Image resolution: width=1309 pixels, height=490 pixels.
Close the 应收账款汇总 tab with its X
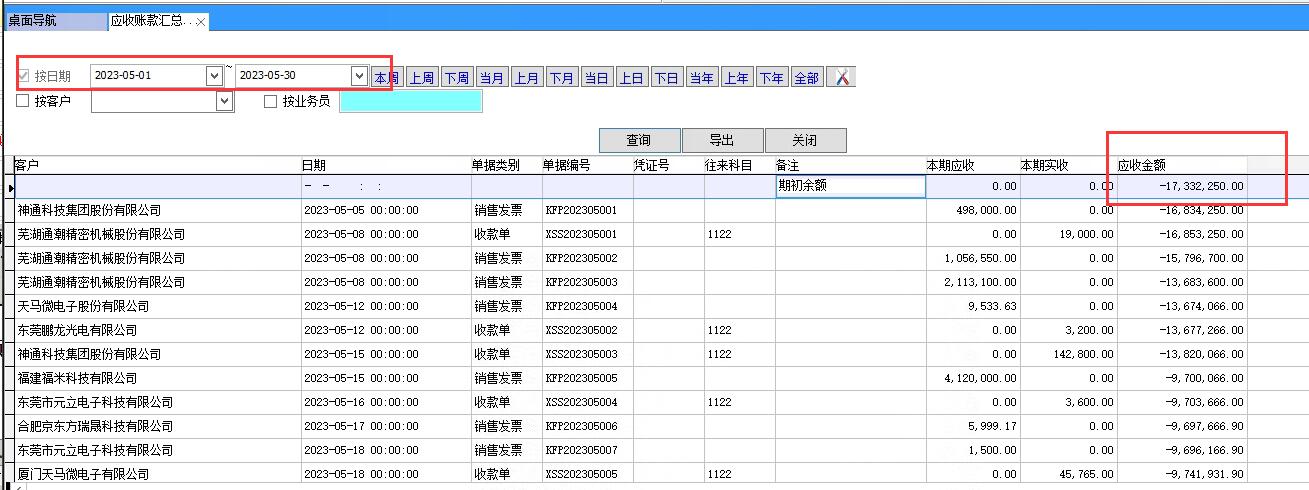click(201, 21)
